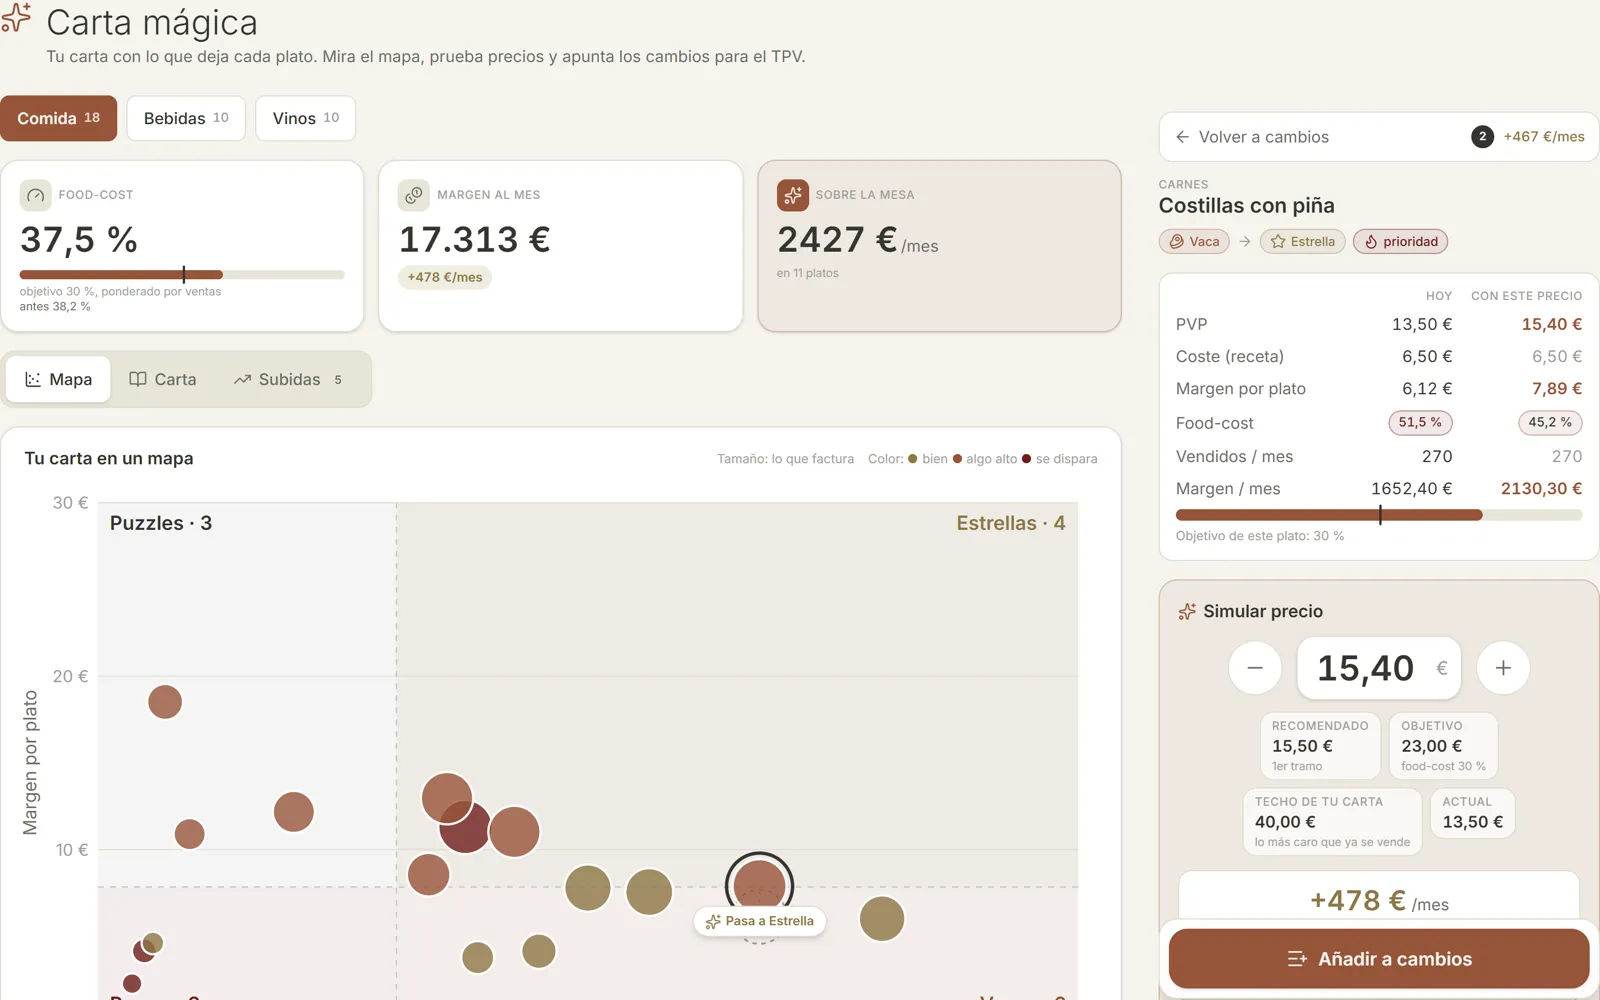Click the food-cost progress bar on the Food-cost card
The width and height of the screenshot is (1600, 1000).
click(x=182, y=275)
